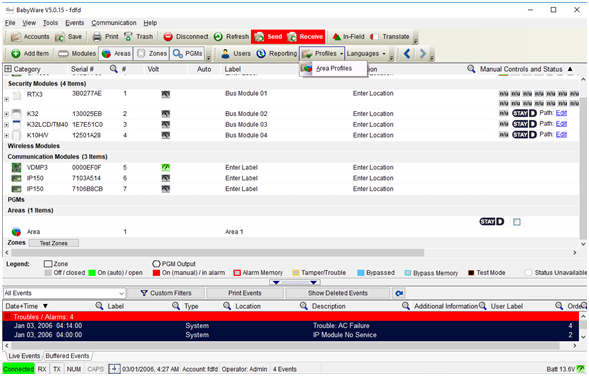Open the Reporting section
This screenshot has width=589, height=376.
277,54
